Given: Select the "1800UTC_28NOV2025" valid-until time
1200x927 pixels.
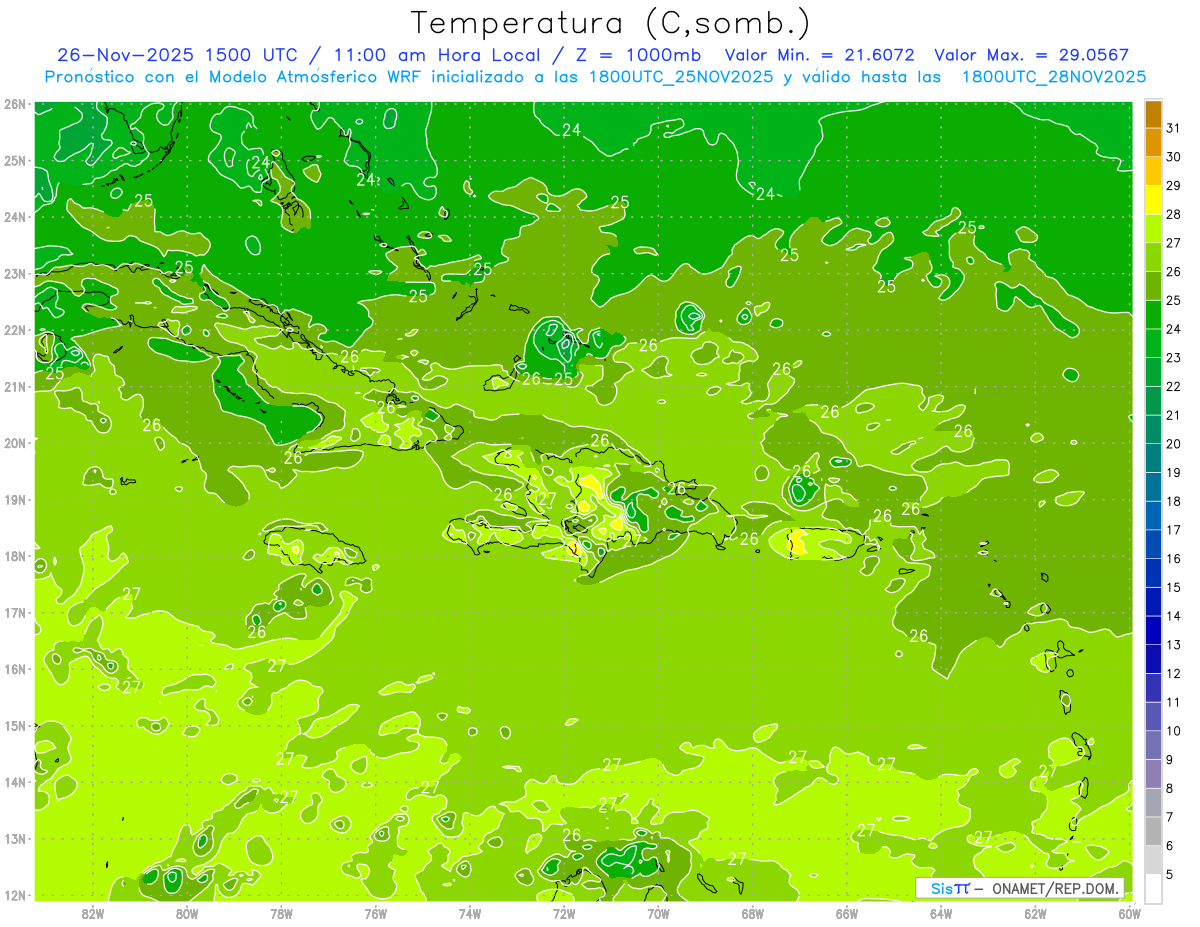Looking at the screenshot, I should pyautogui.click(x=1054, y=77).
